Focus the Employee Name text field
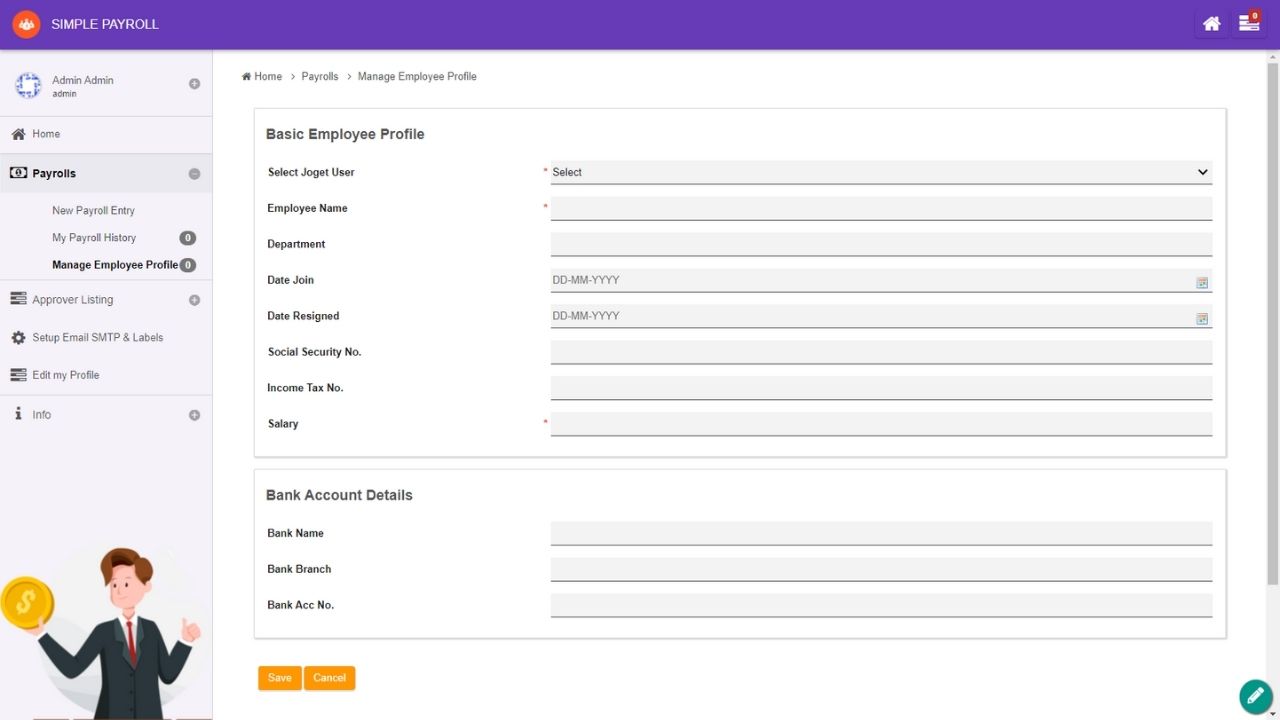The width and height of the screenshot is (1280, 720). 880,208
